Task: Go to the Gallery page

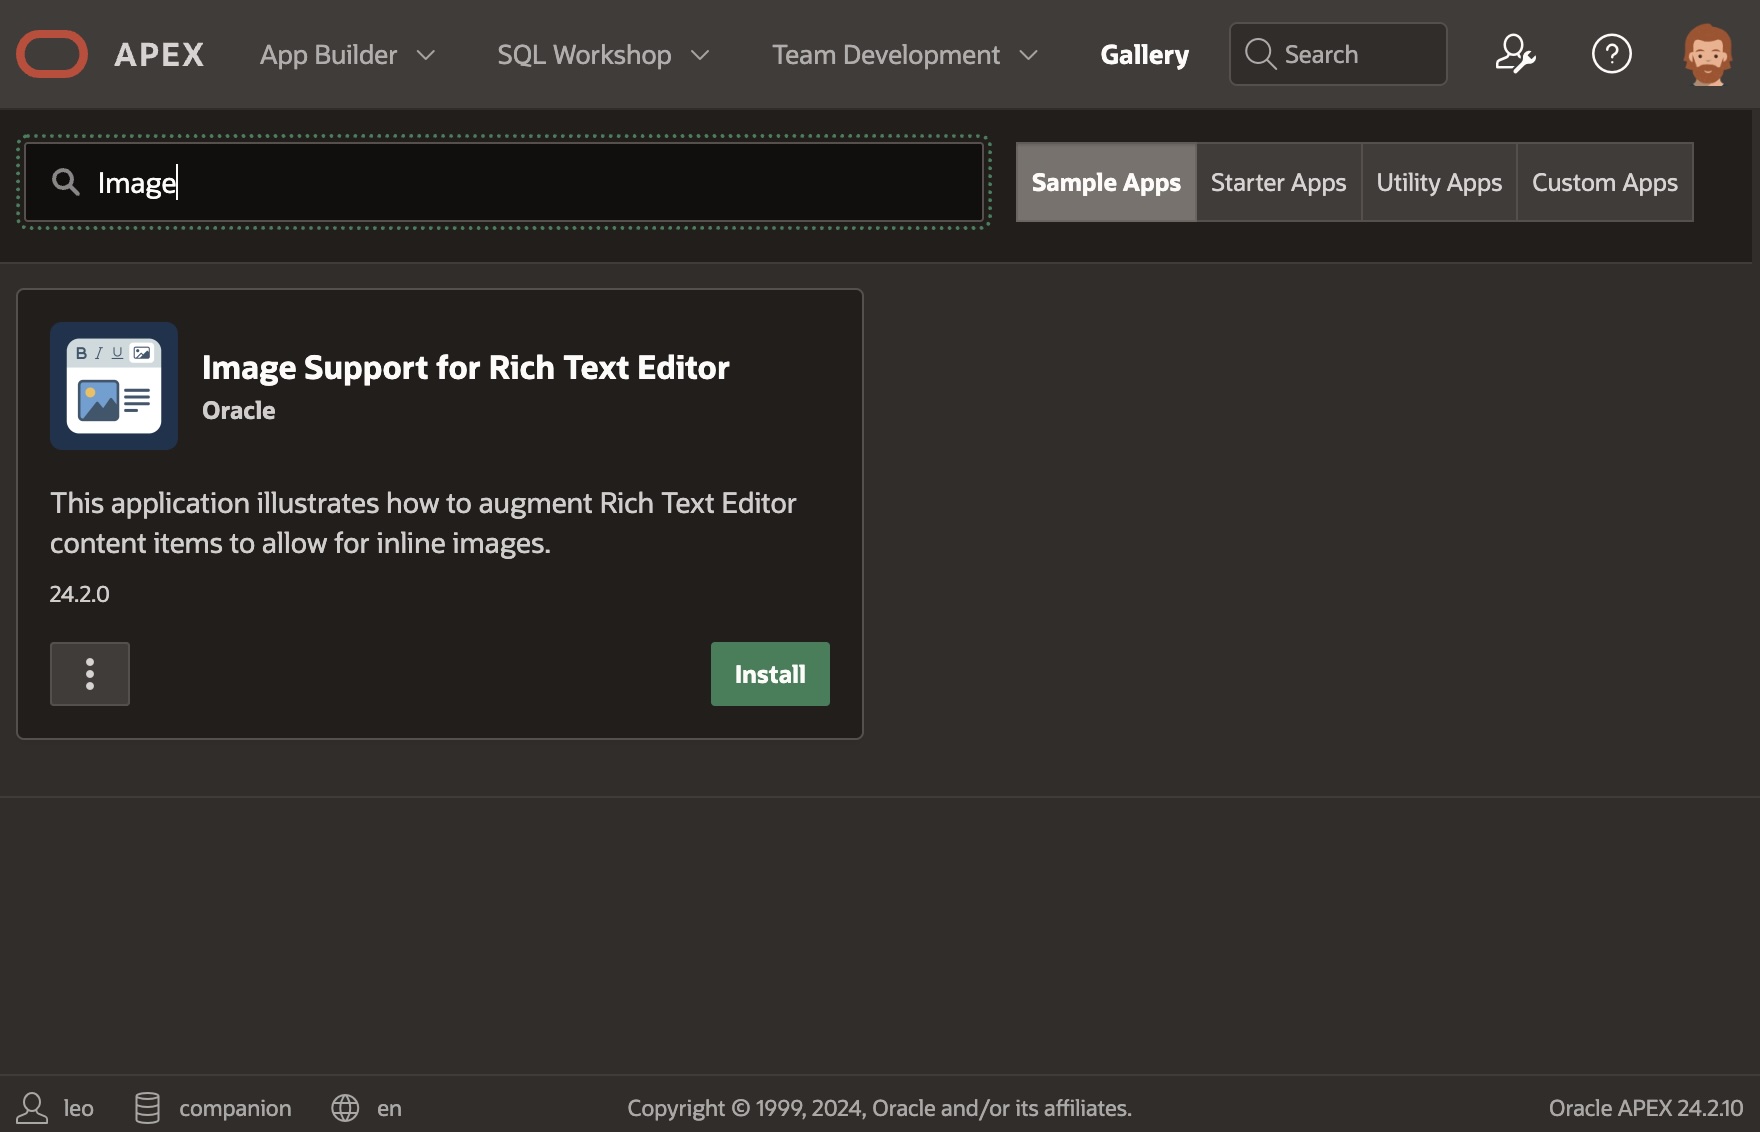Action: (x=1145, y=55)
